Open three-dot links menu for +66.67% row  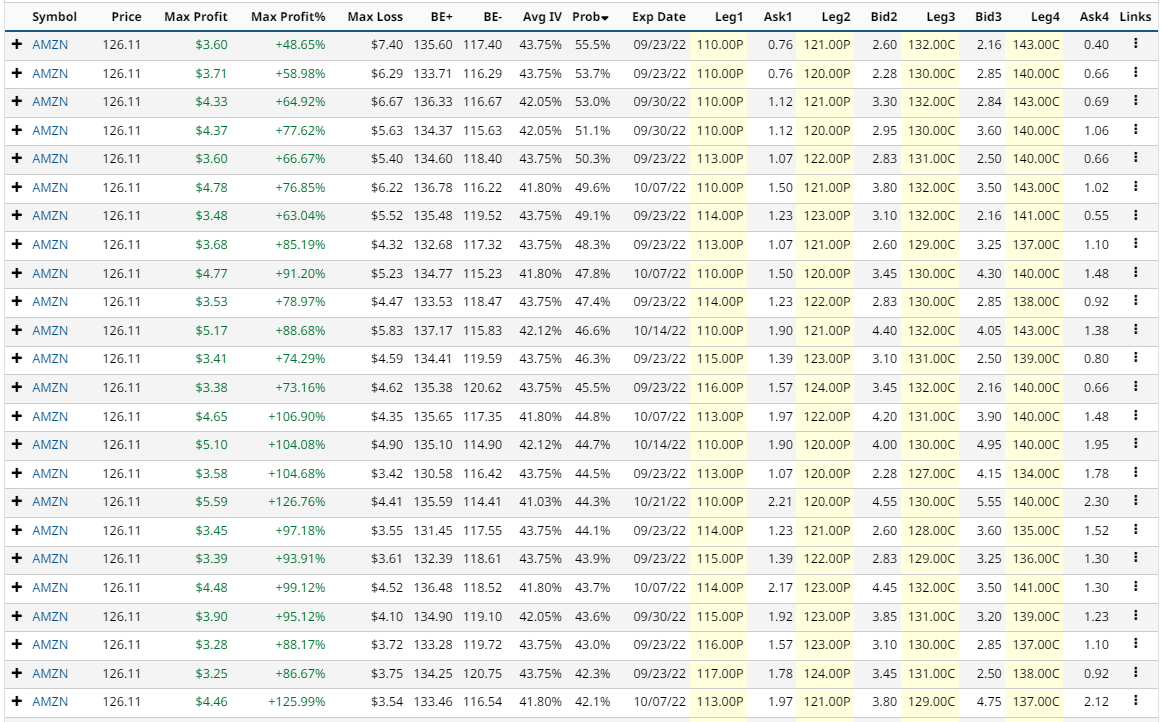click(1135, 158)
